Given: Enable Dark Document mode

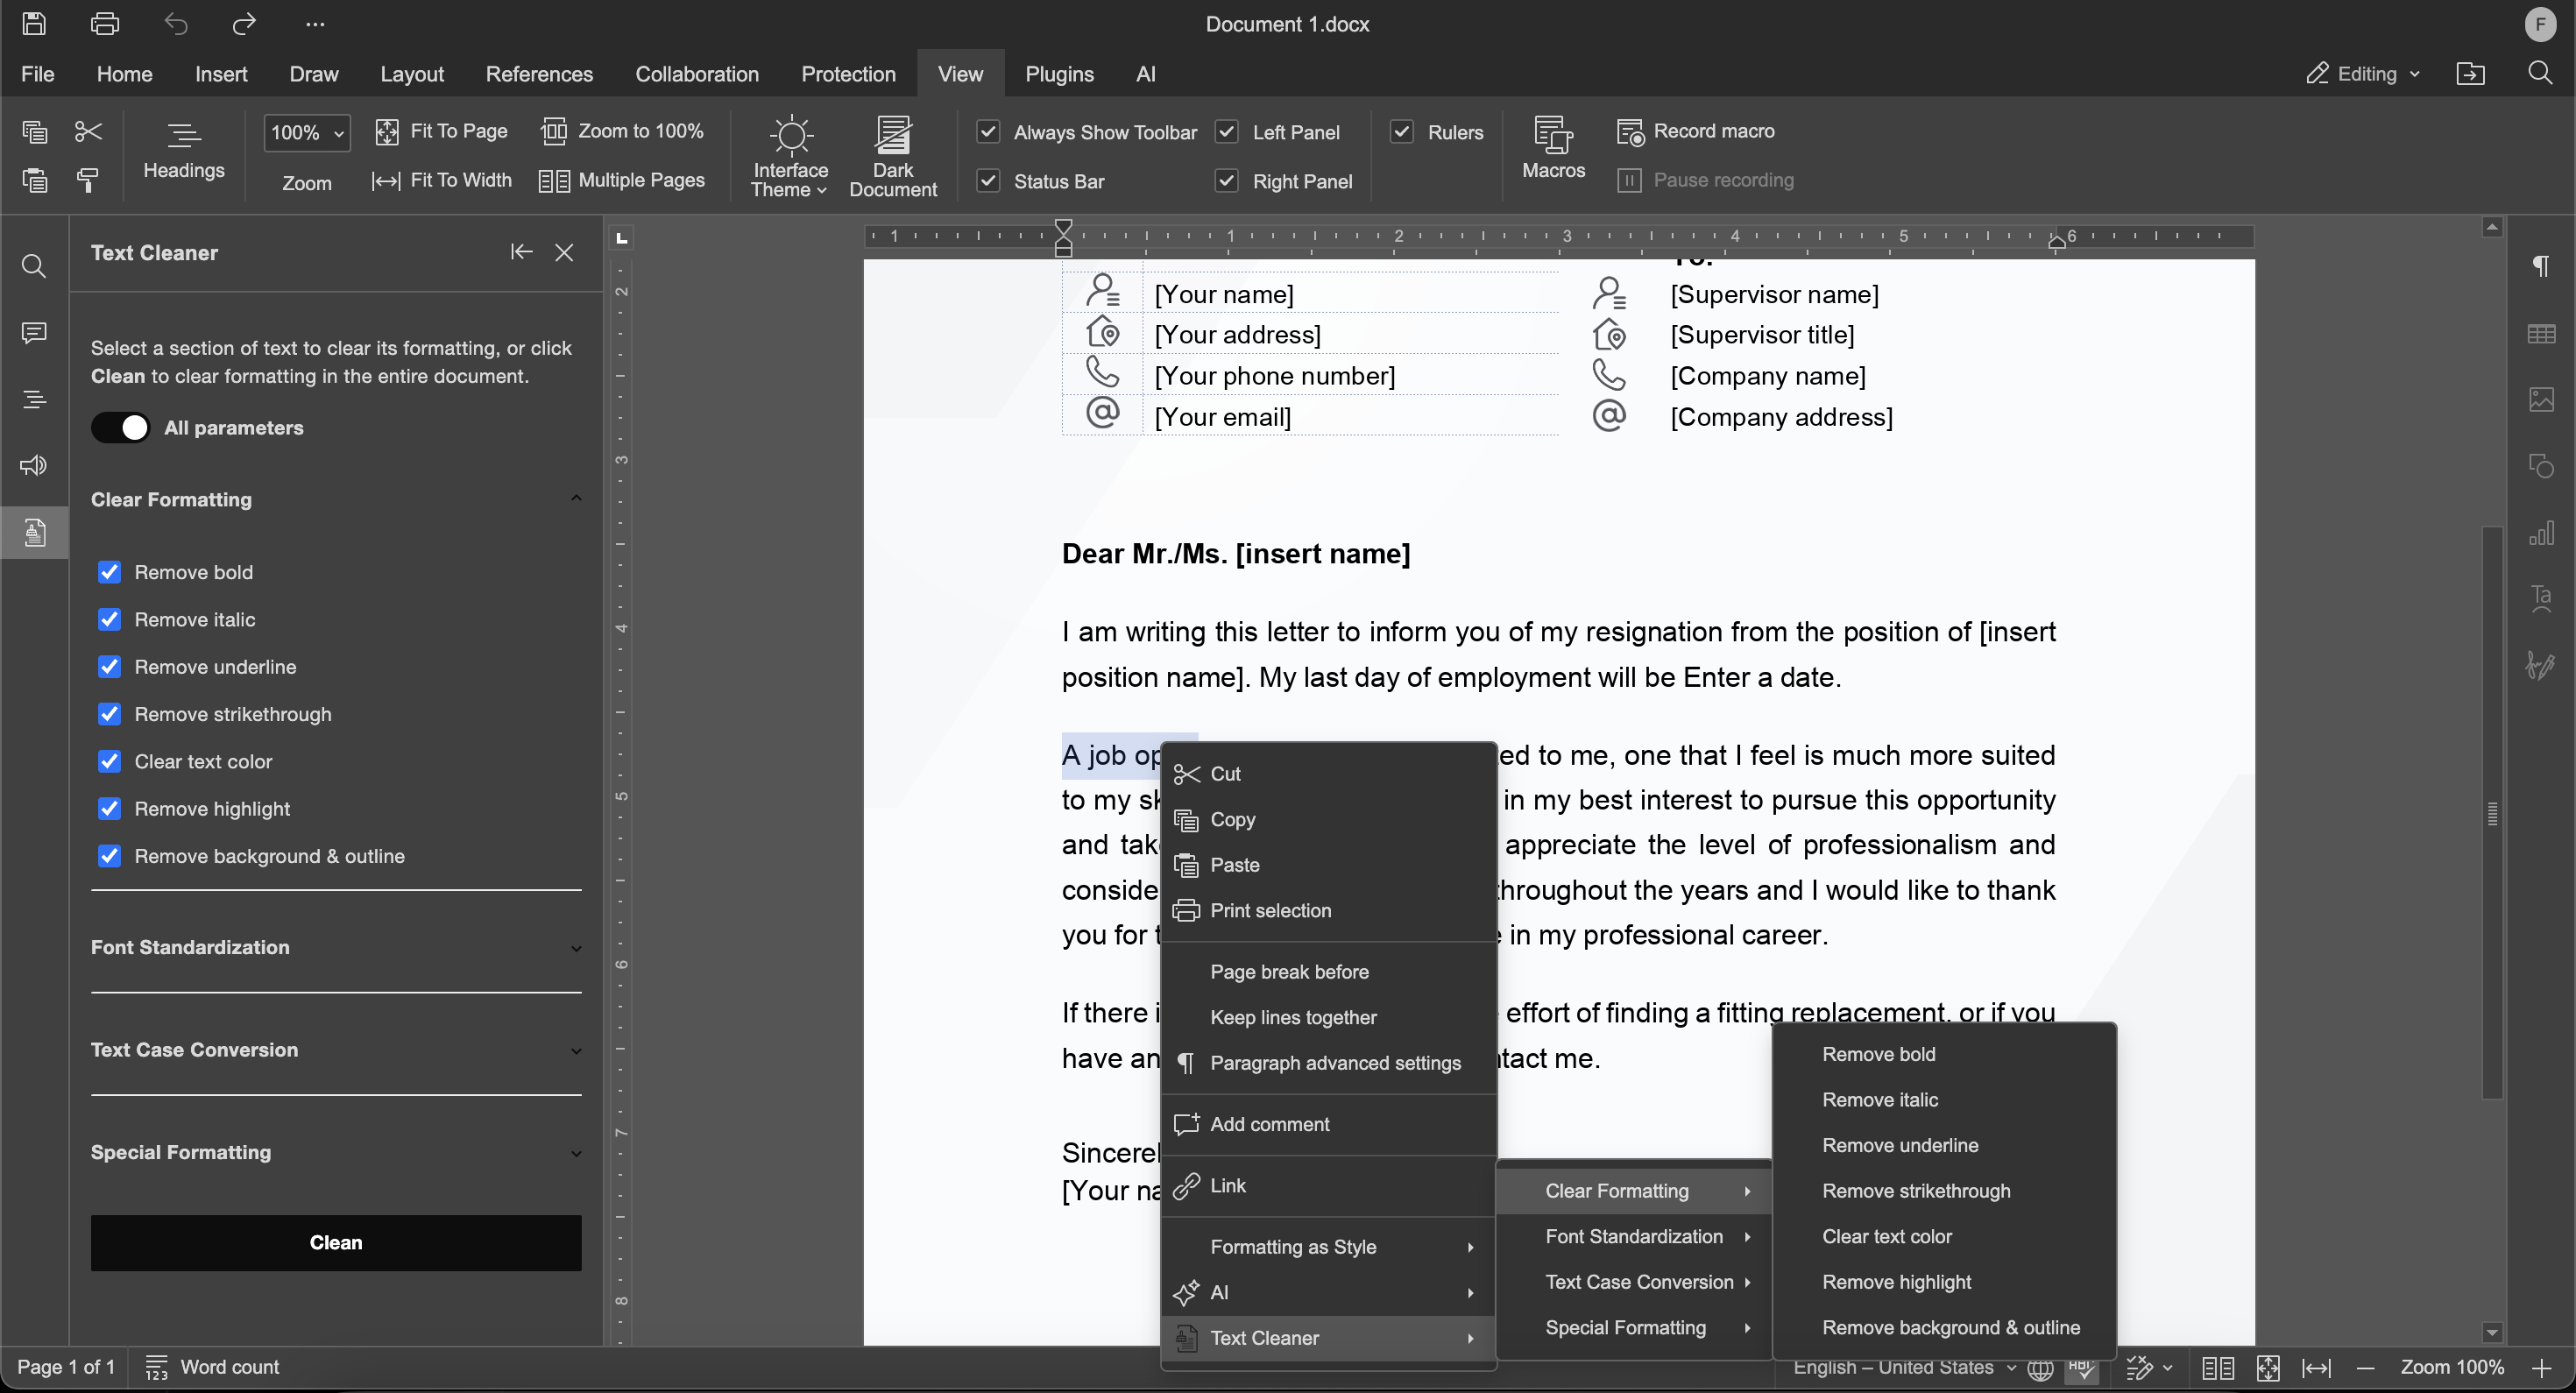Looking at the screenshot, I should click(893, 155).
